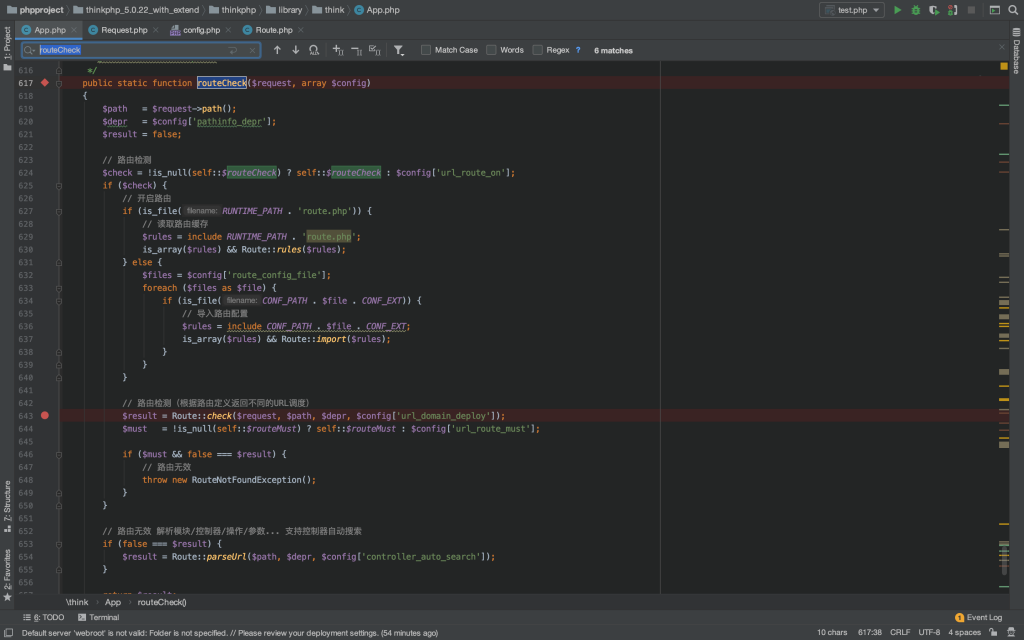The image size is (1024, 640).
Task: Start debugging with the green bug icon
Action: coord(915,10)
